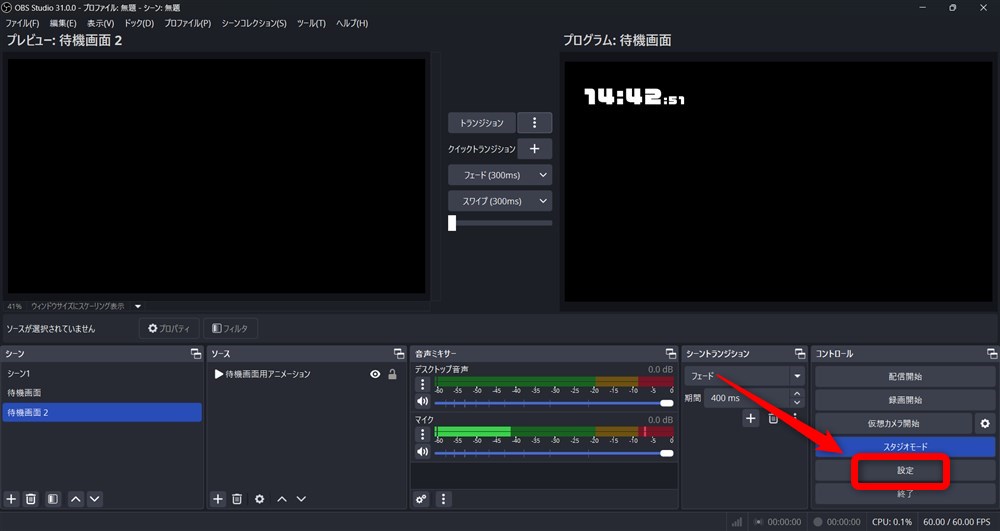Image resolution: width=1000 pixels, height=531 pixels.
Task: Open ファイル(F) menu
Action: [22, 23]
